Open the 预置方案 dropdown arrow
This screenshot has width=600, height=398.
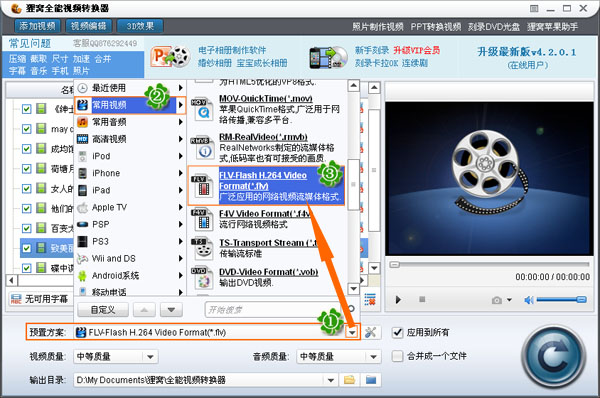(x=352, y=332)
